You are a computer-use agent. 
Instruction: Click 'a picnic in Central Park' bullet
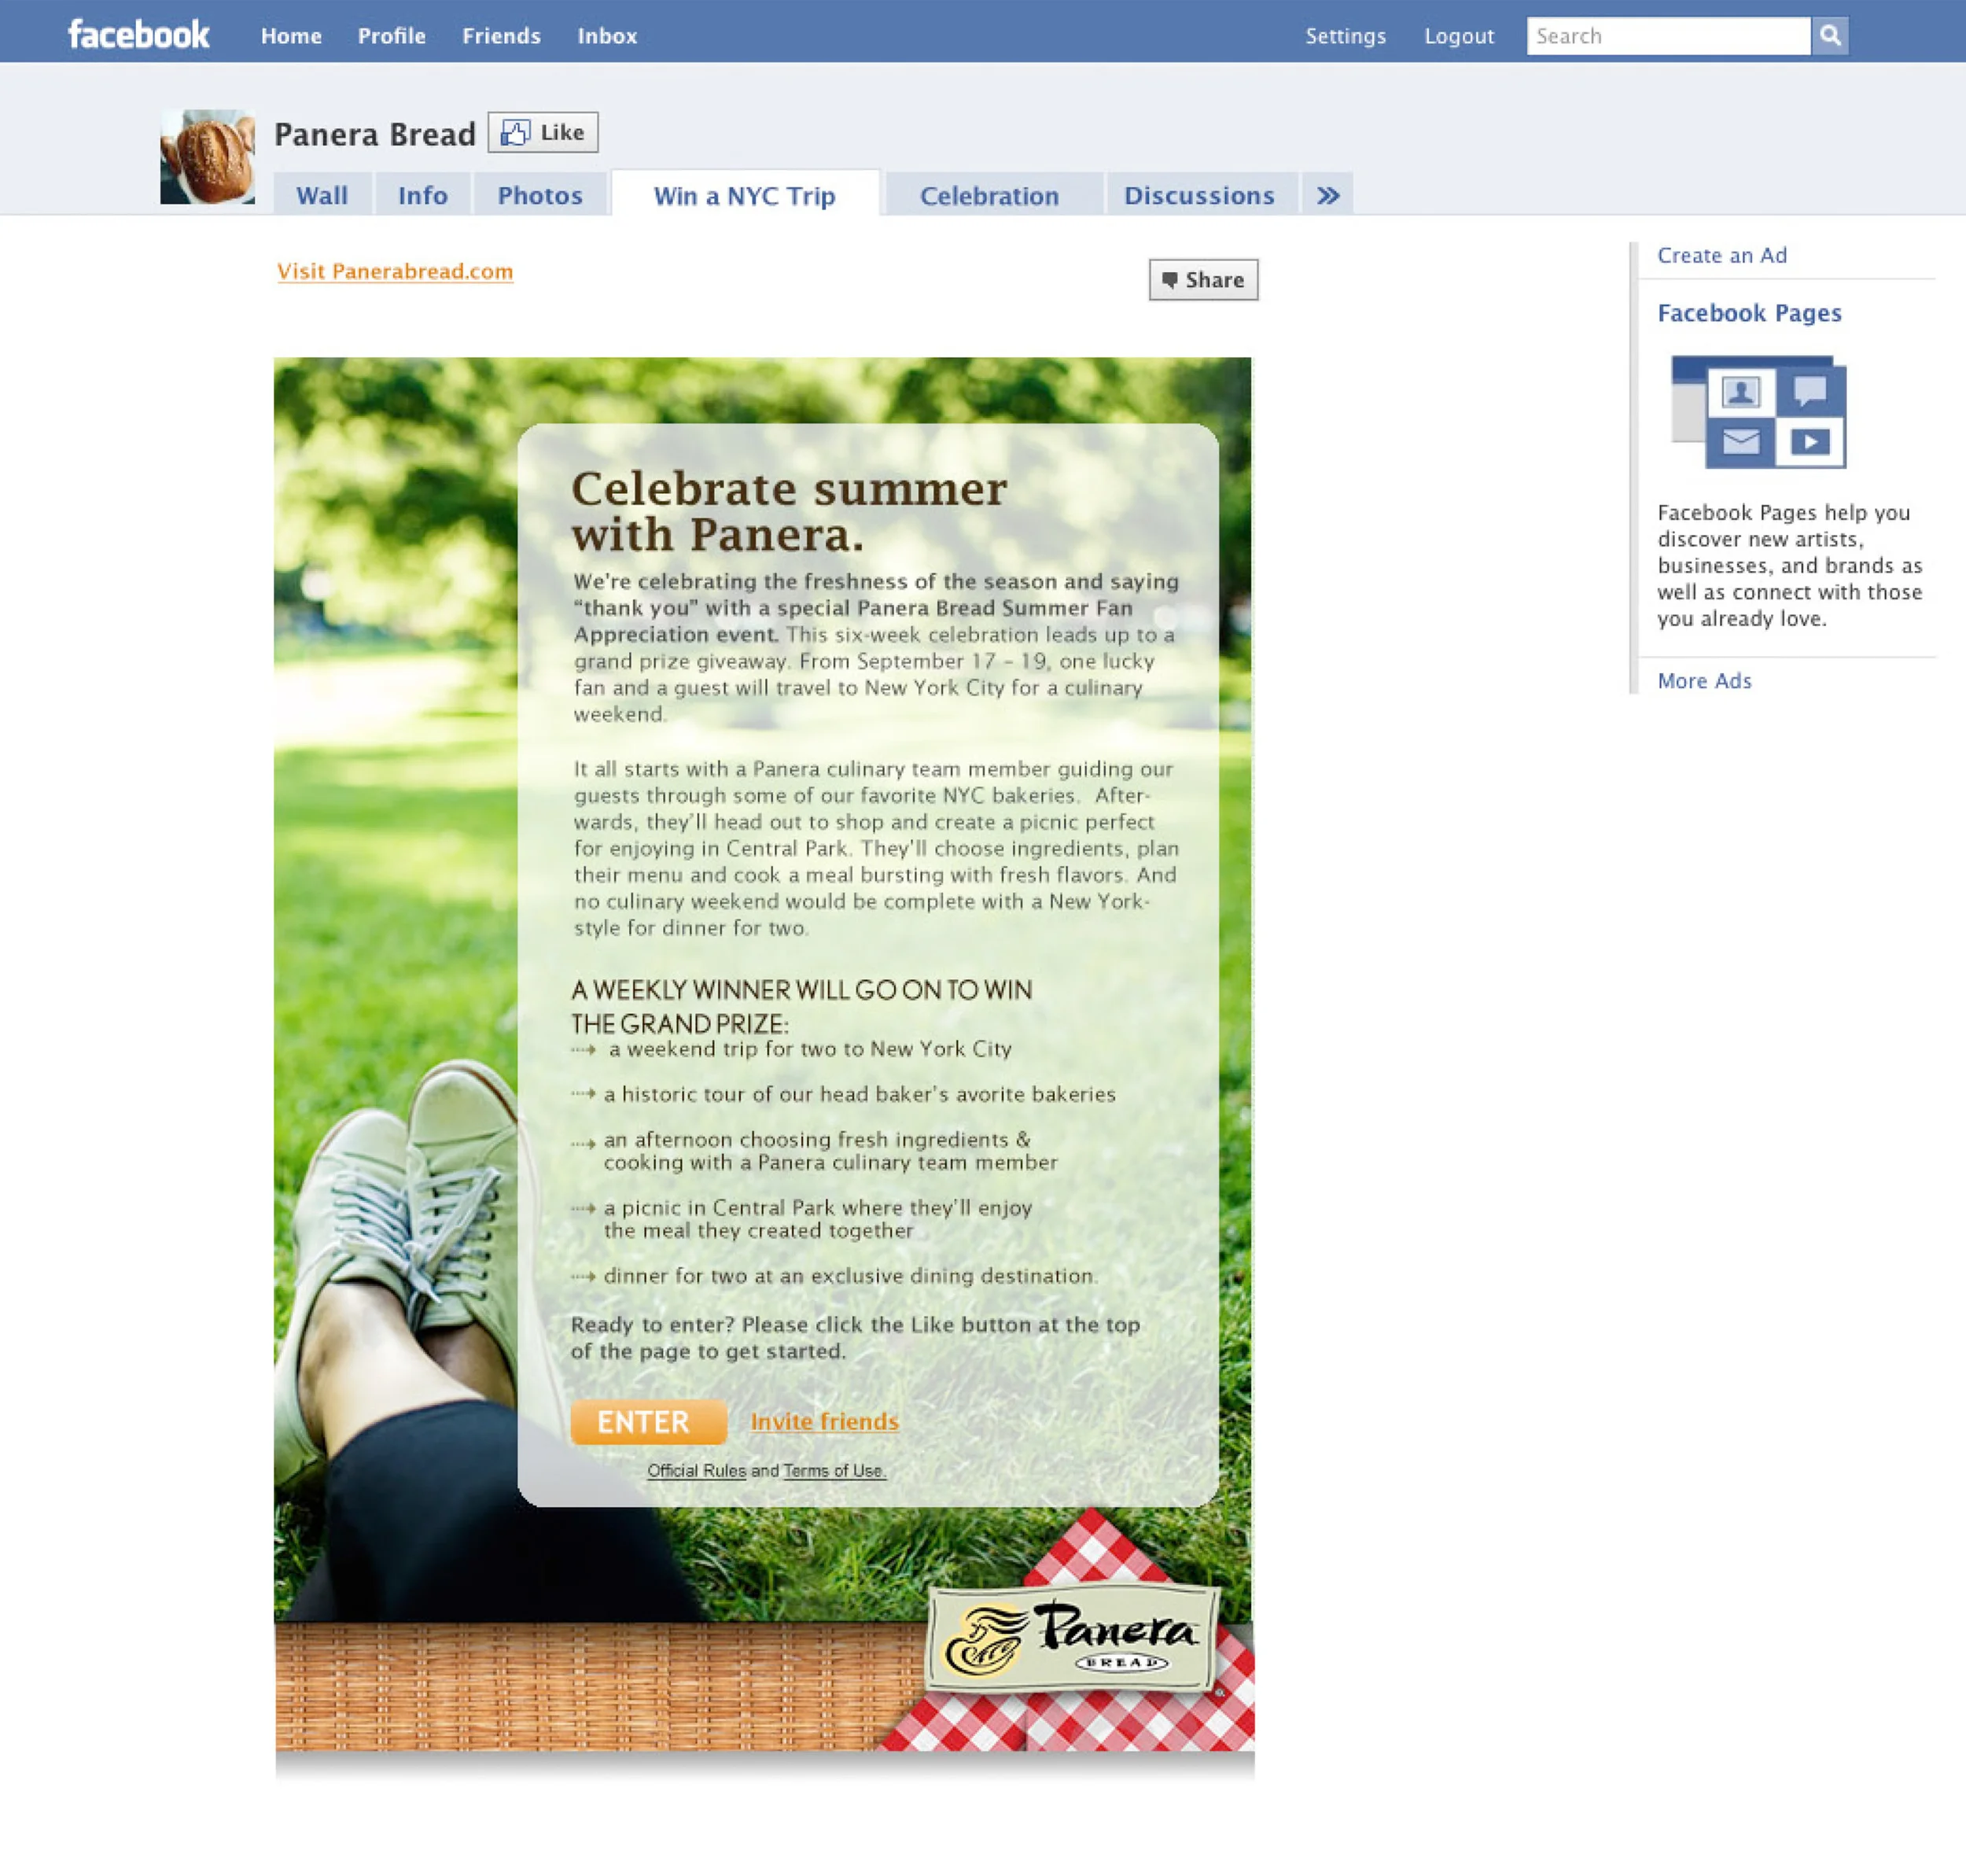pyautogui.click(x=818, y=1219)
